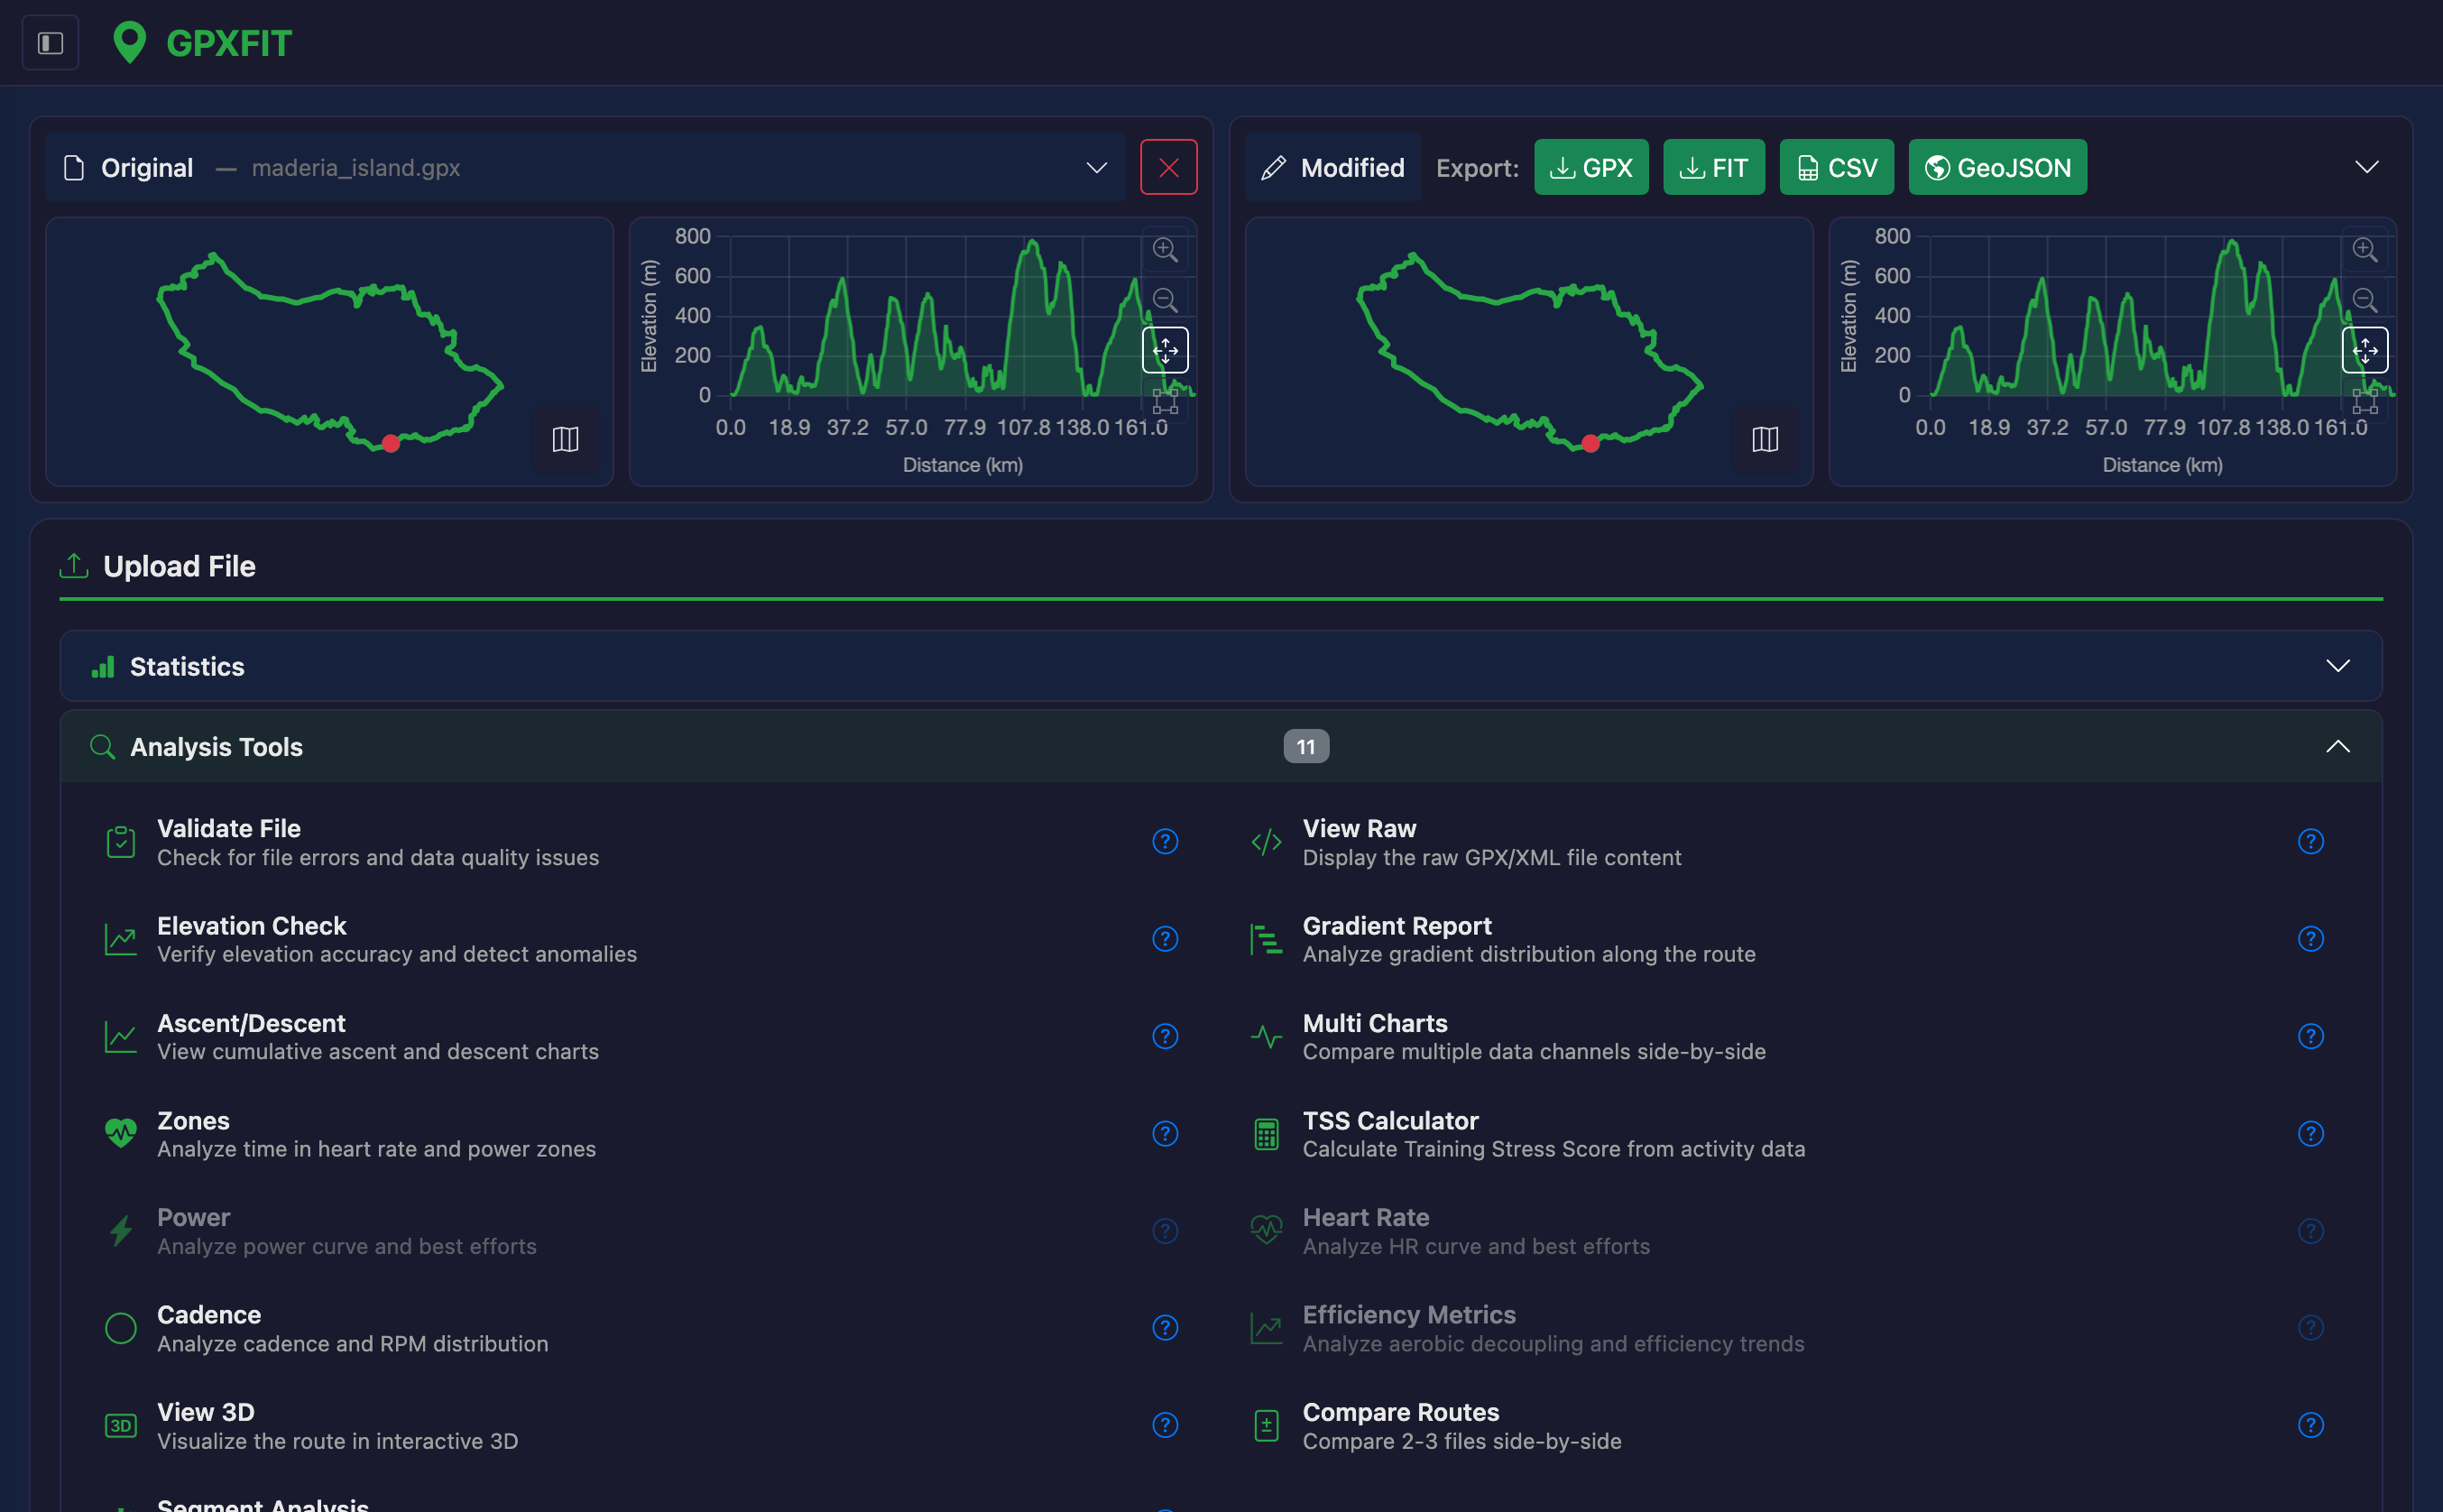Export the modified route as GeoJSON

point(1996,167)
